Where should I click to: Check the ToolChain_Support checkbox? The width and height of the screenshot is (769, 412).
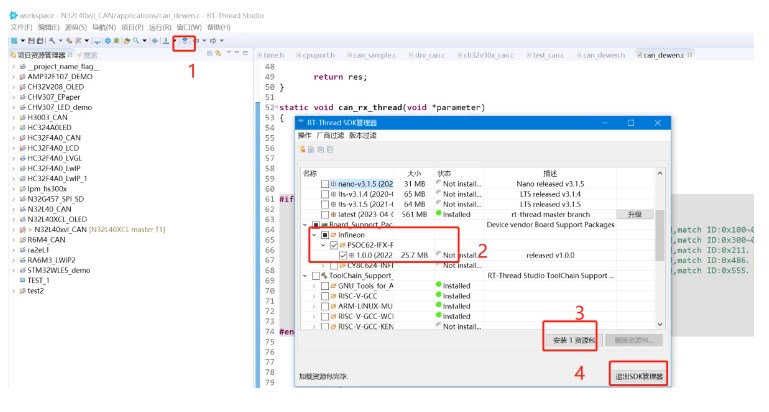pyautogui.click(x=316, y=276)
